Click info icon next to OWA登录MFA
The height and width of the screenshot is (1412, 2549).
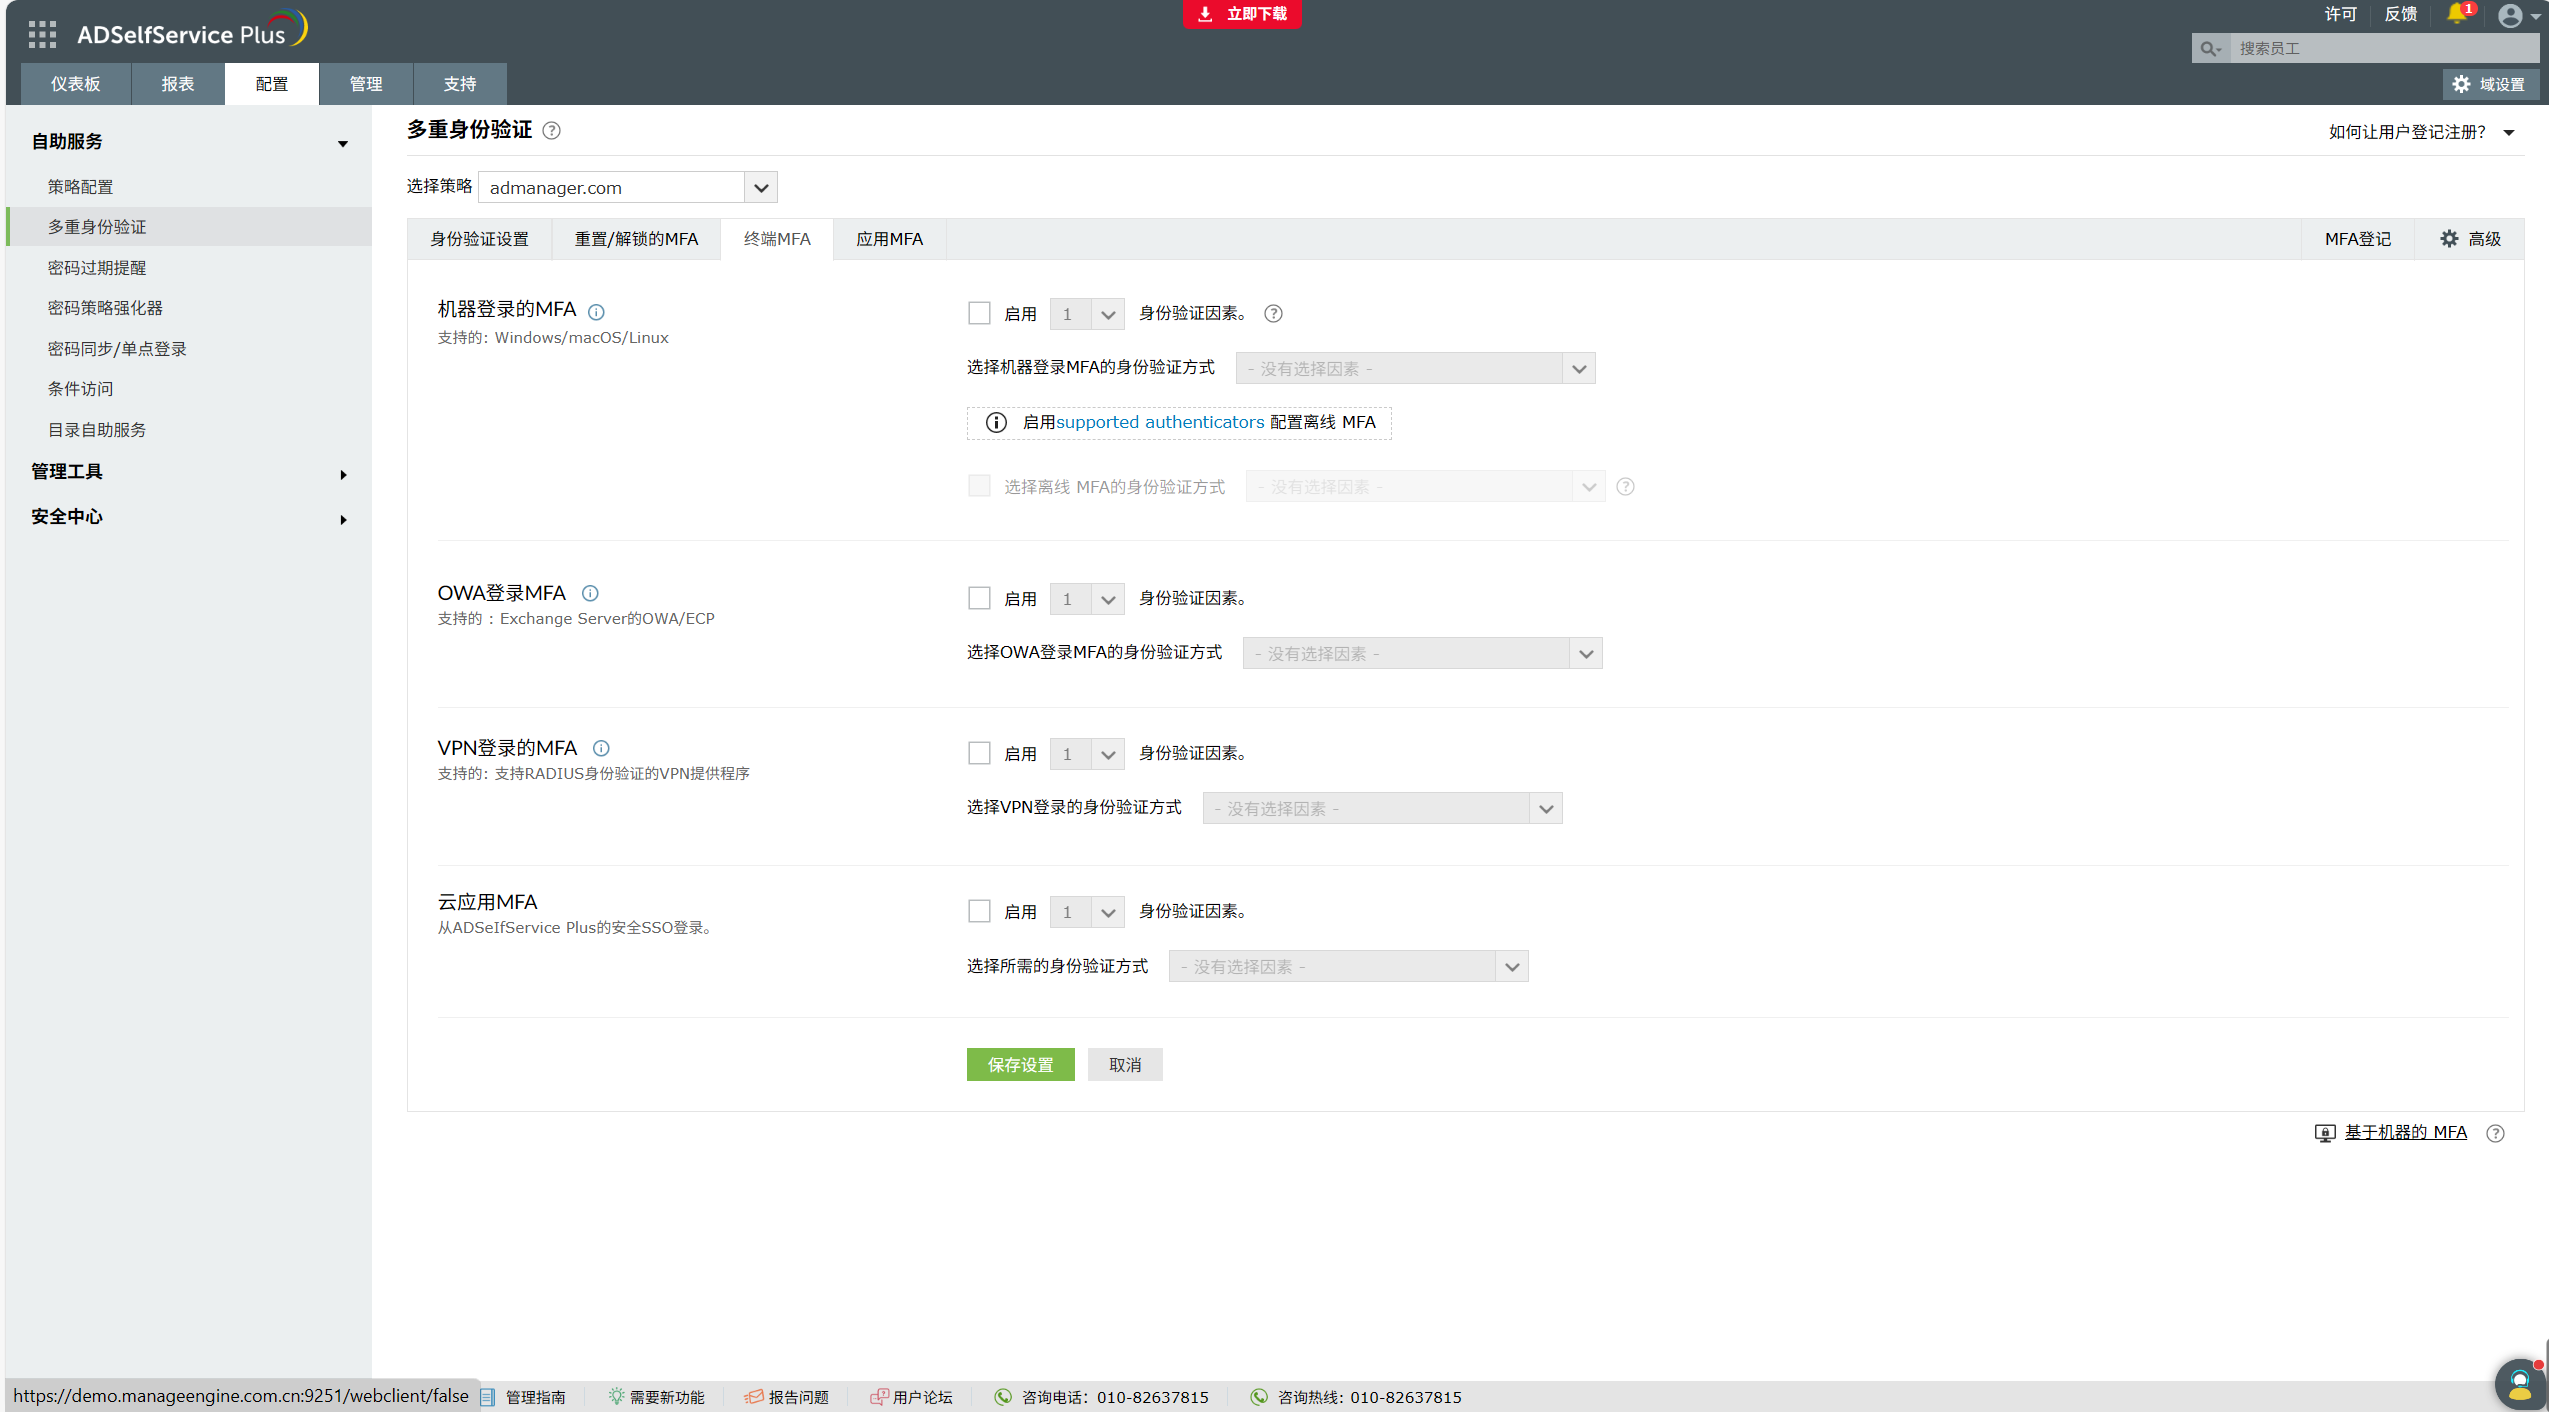[x=590, y=594]
